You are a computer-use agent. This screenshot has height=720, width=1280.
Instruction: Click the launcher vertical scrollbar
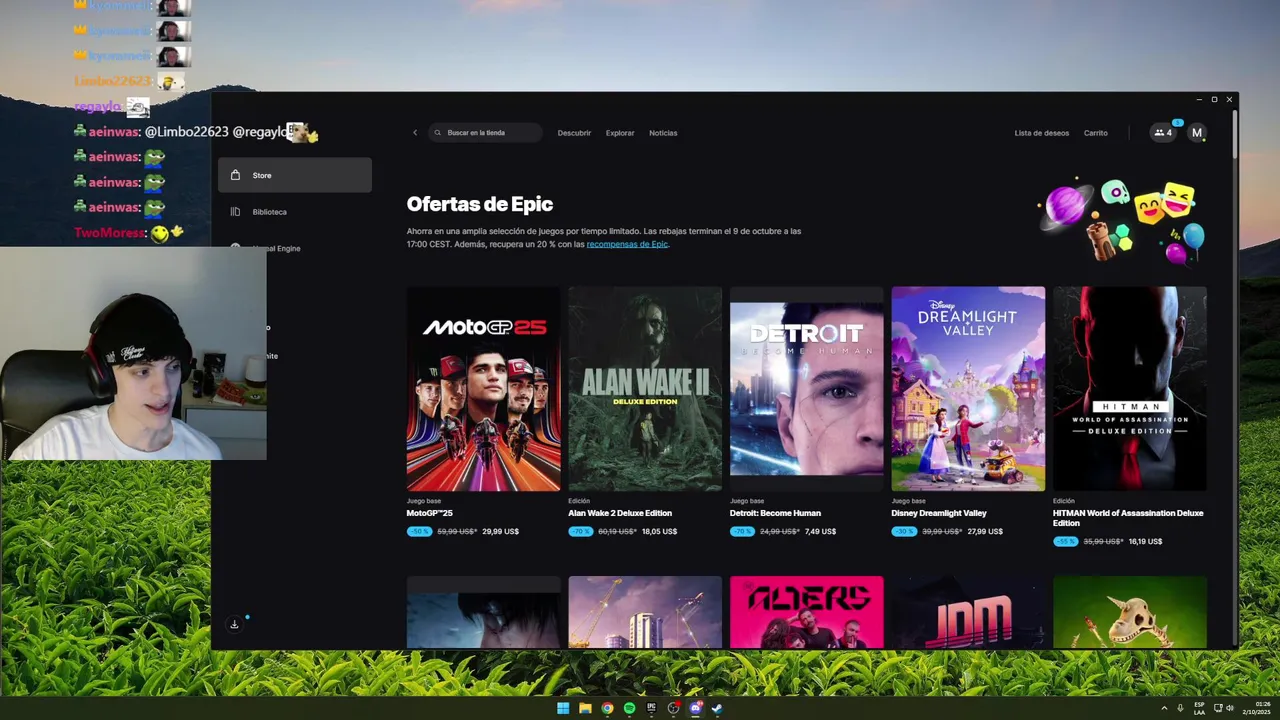coord(1235,132)
